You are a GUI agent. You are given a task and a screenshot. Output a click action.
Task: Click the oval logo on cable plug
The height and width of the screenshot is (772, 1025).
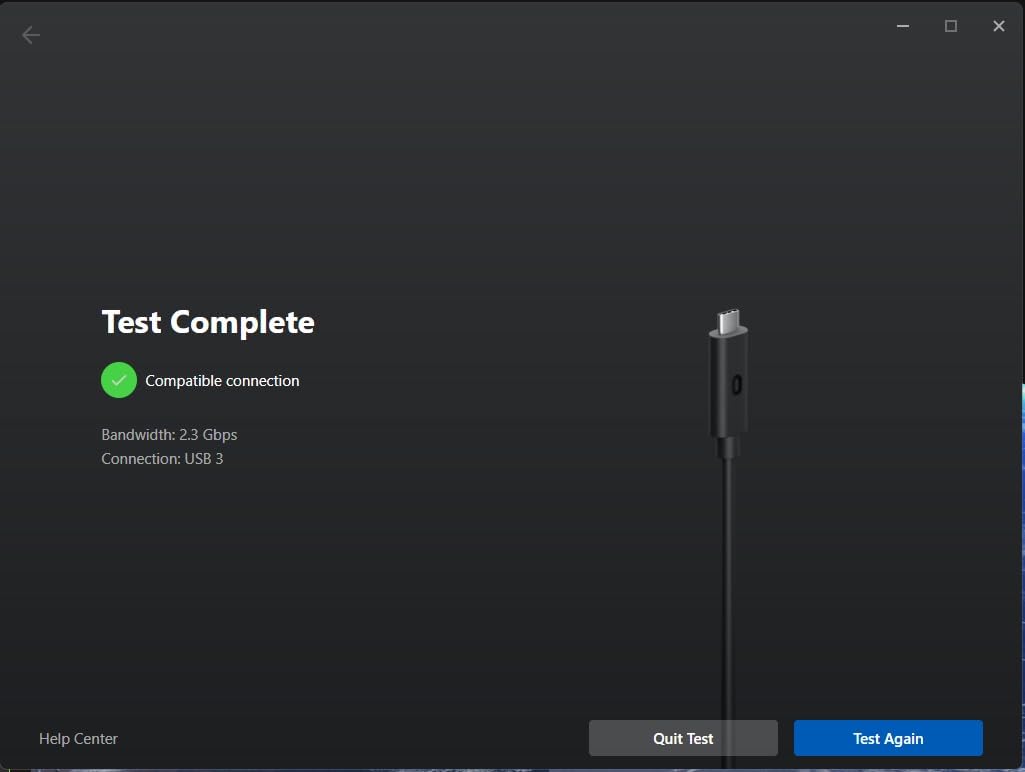737,384
